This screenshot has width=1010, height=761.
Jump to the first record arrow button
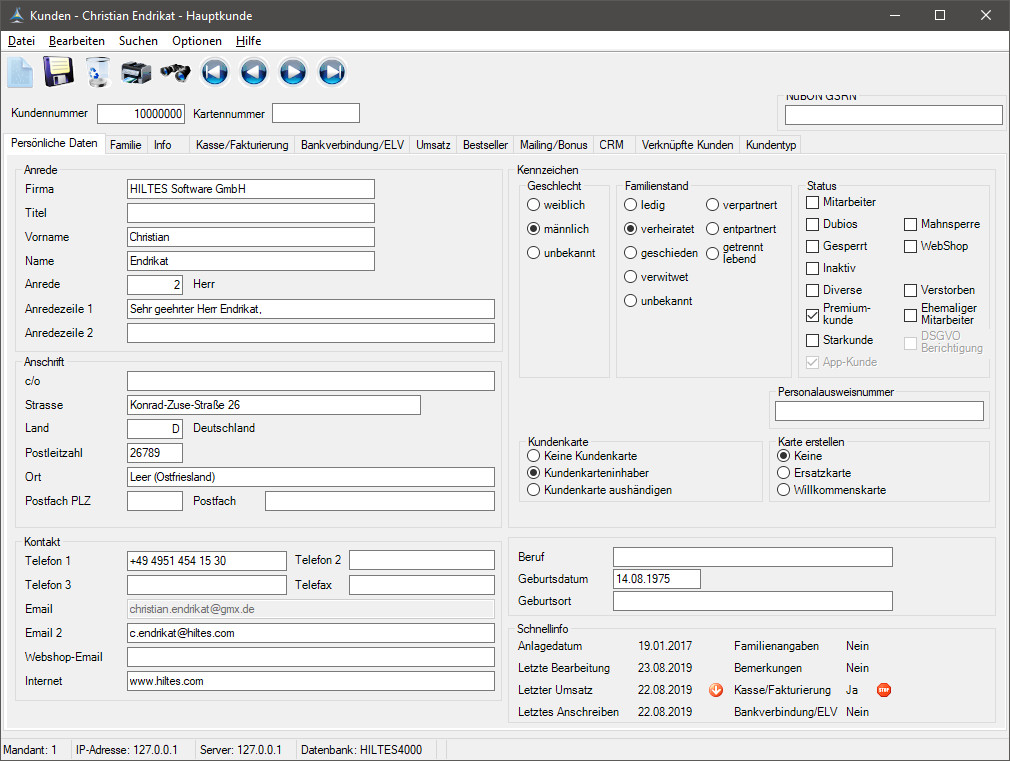coord(215,72)
